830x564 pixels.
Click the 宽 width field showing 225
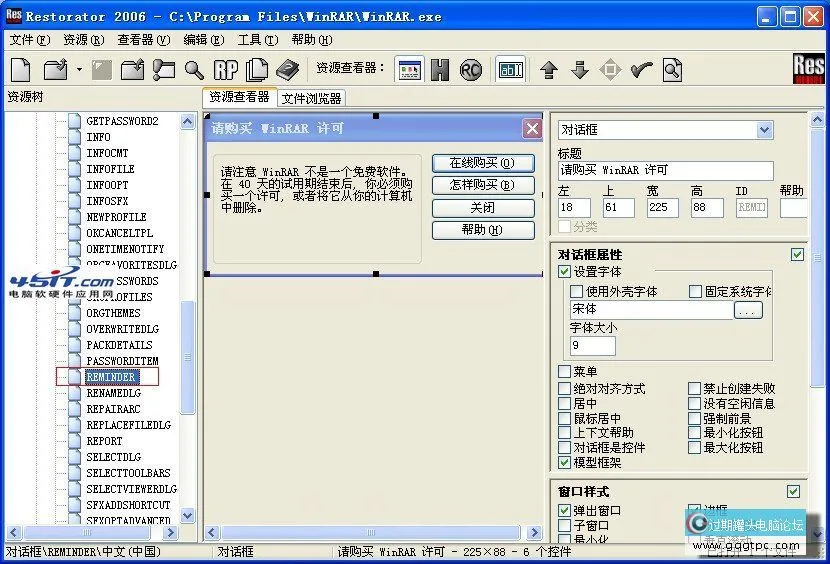(662, 207)
